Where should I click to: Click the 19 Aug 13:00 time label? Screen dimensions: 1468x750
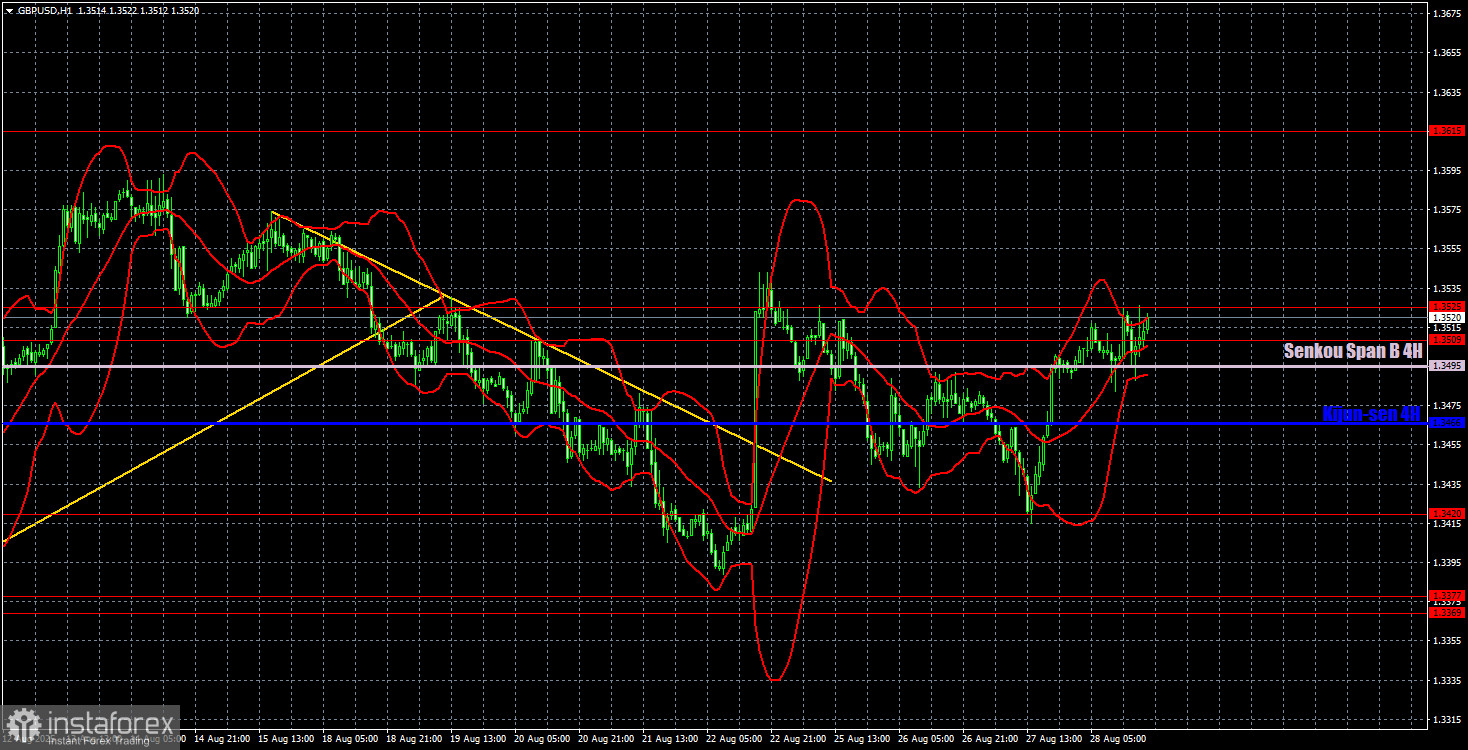(478, 739)
